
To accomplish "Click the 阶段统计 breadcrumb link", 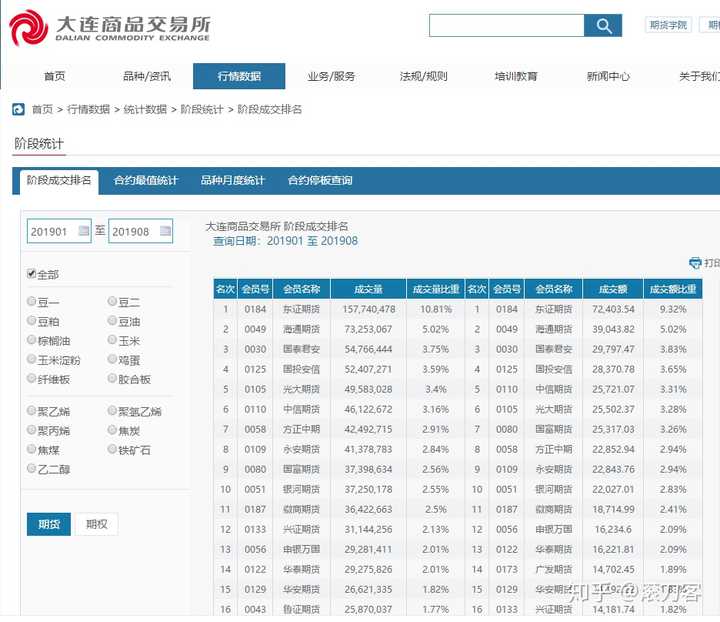I will tap(202, 109).
